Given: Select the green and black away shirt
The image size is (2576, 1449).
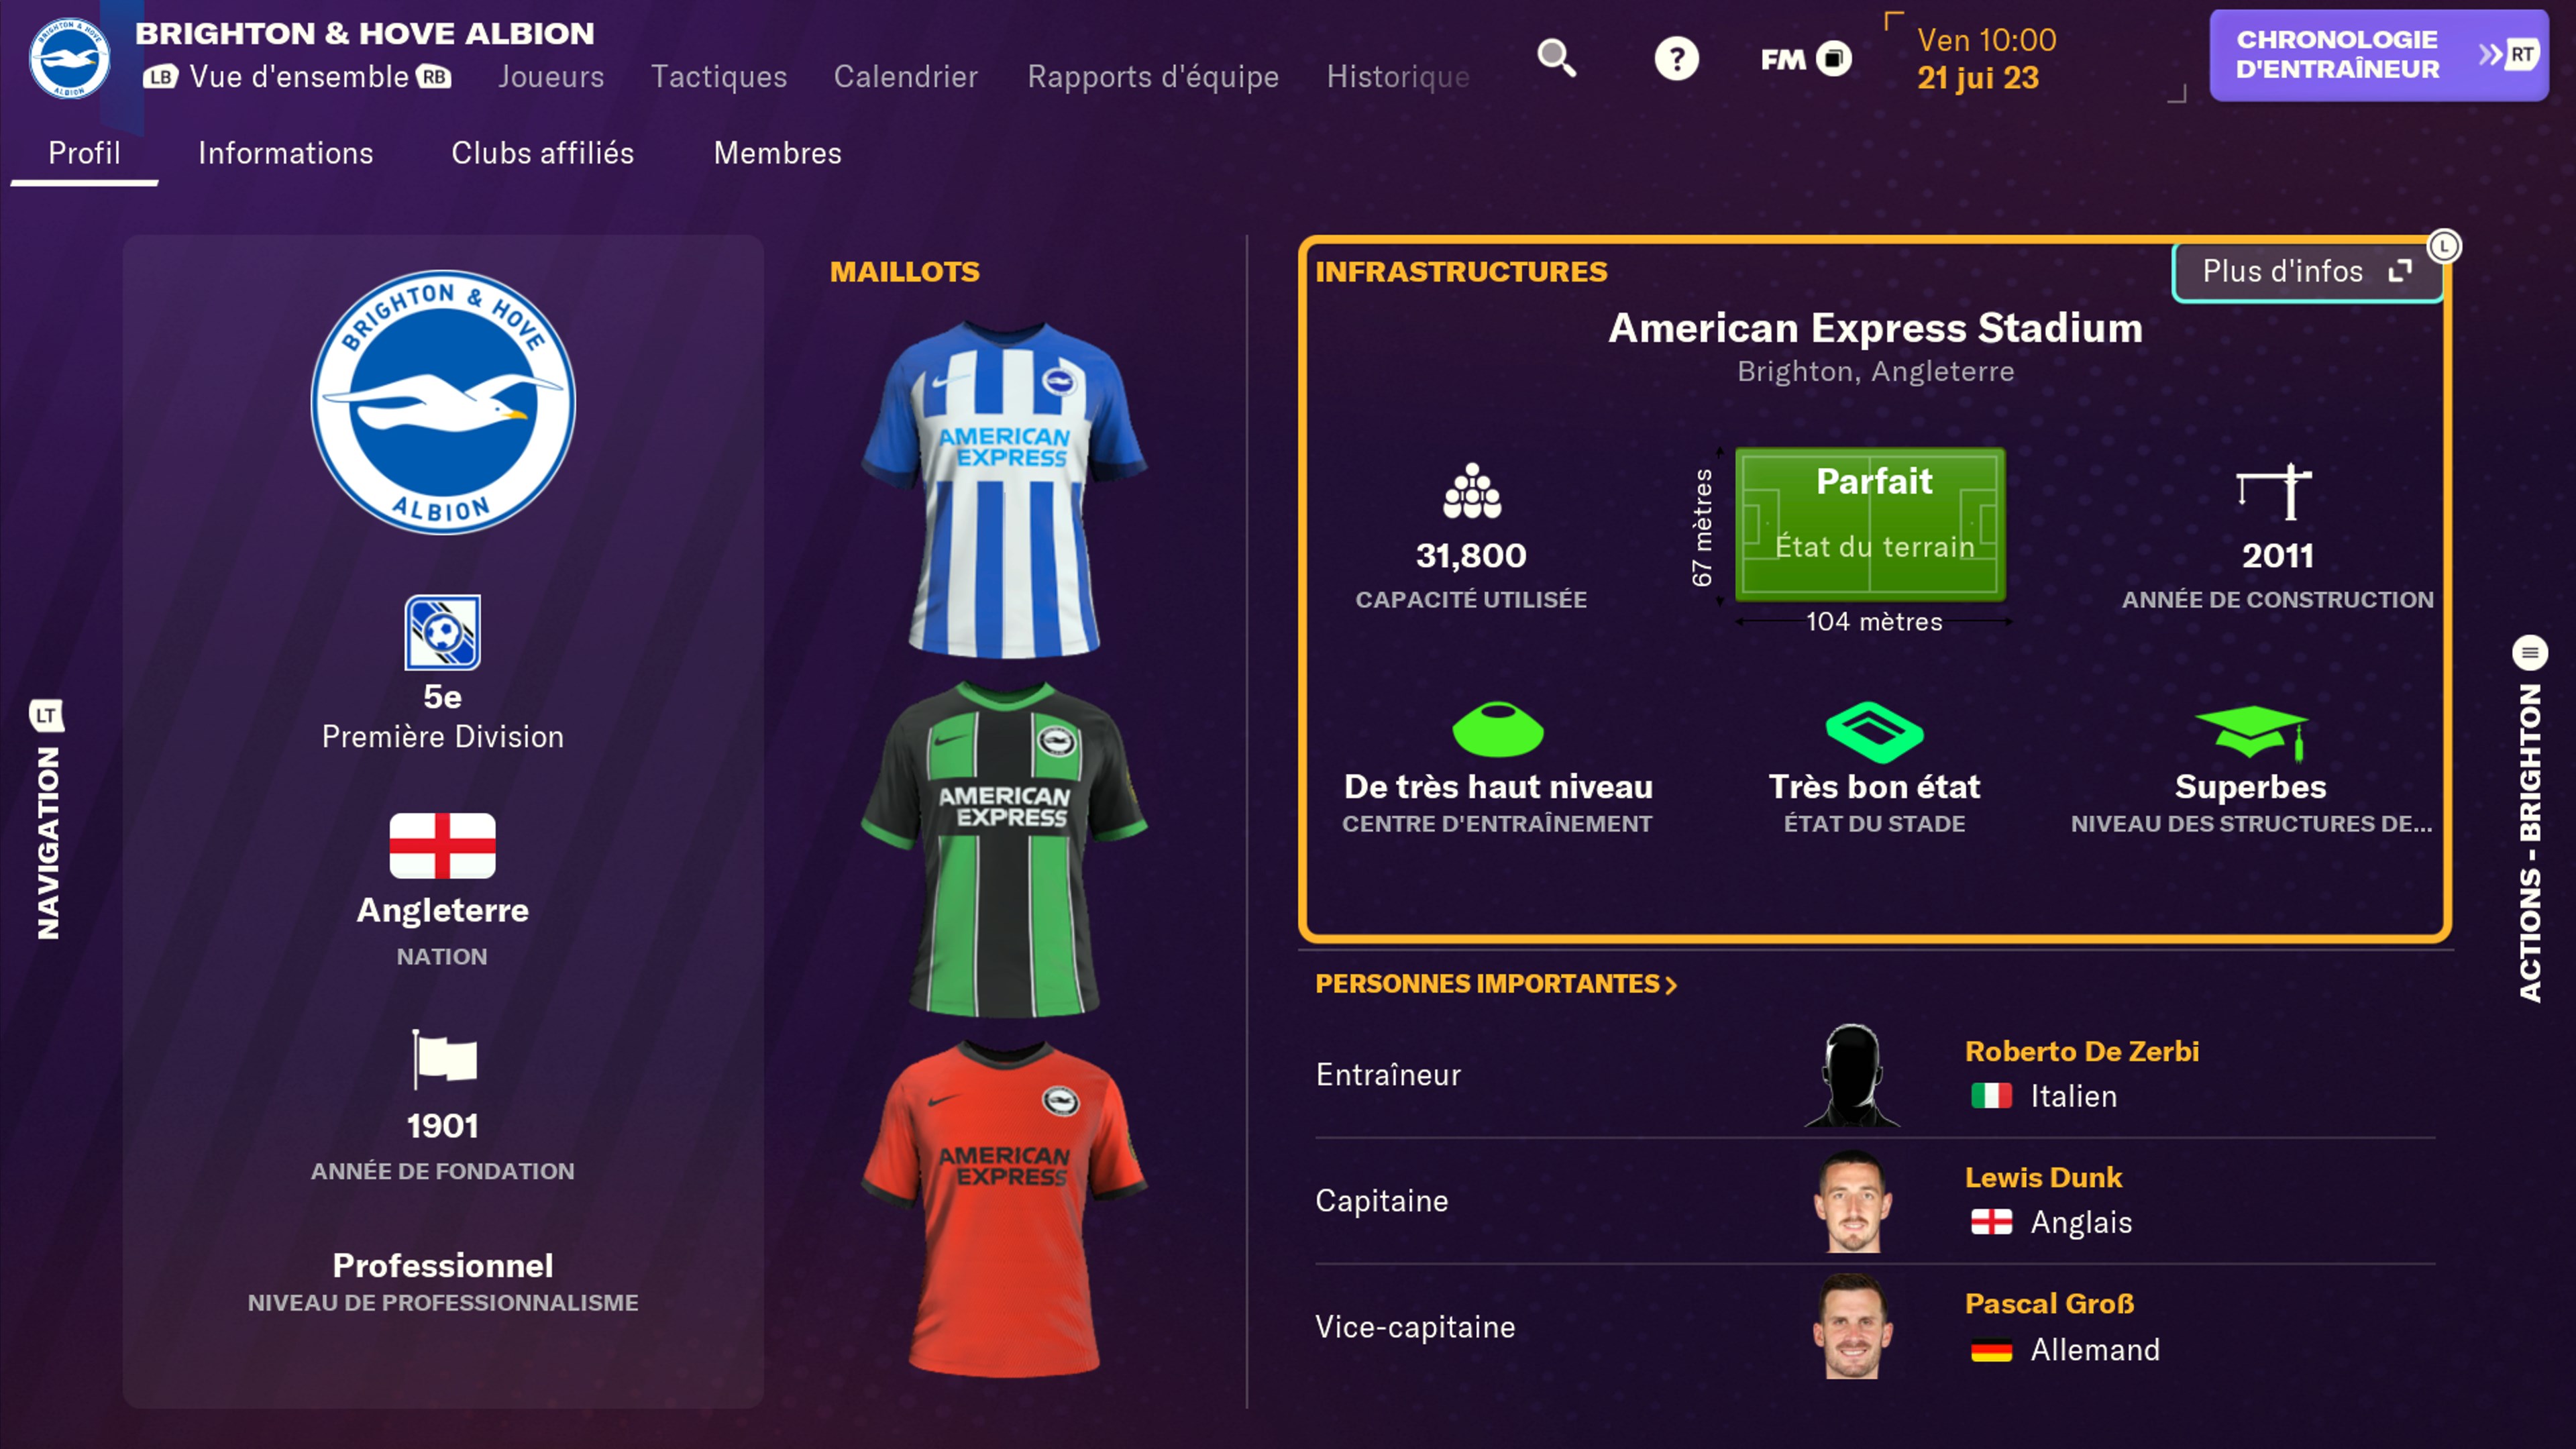Looking at the screenshot, I should click(1004, 850).
